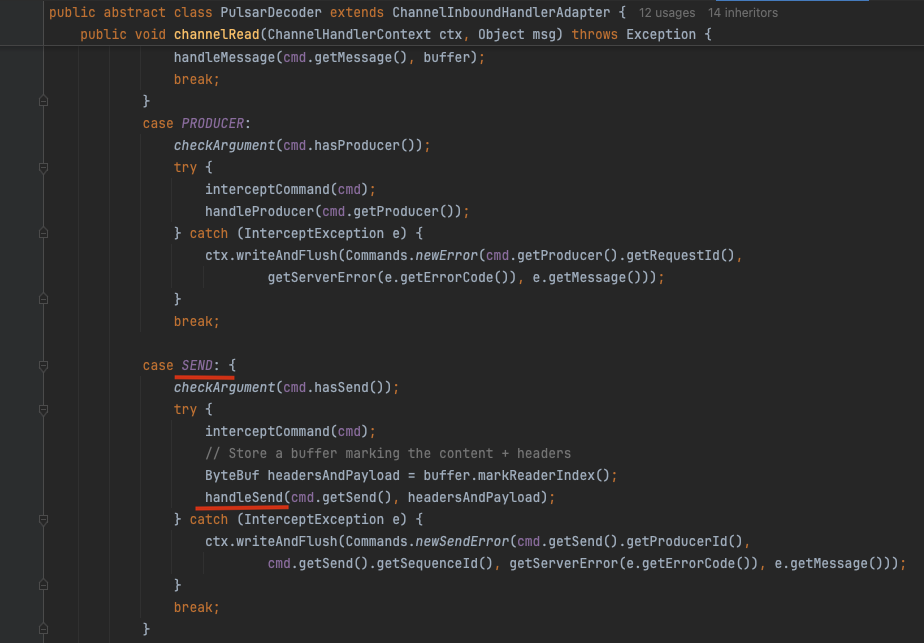Open the '12 usages' inlay hint
The image size is (924, 643).
(x=666, y=12)
